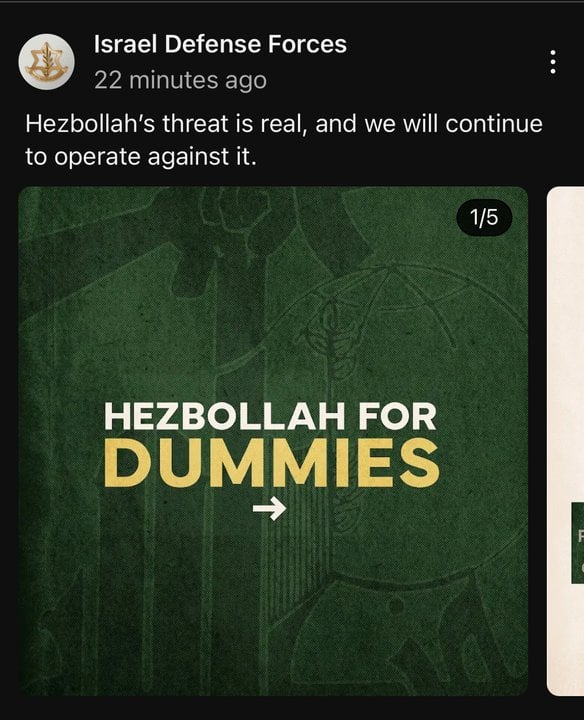Open the three-dot post options menu
This screenshot has width=584, height=720.
[553, 62]
